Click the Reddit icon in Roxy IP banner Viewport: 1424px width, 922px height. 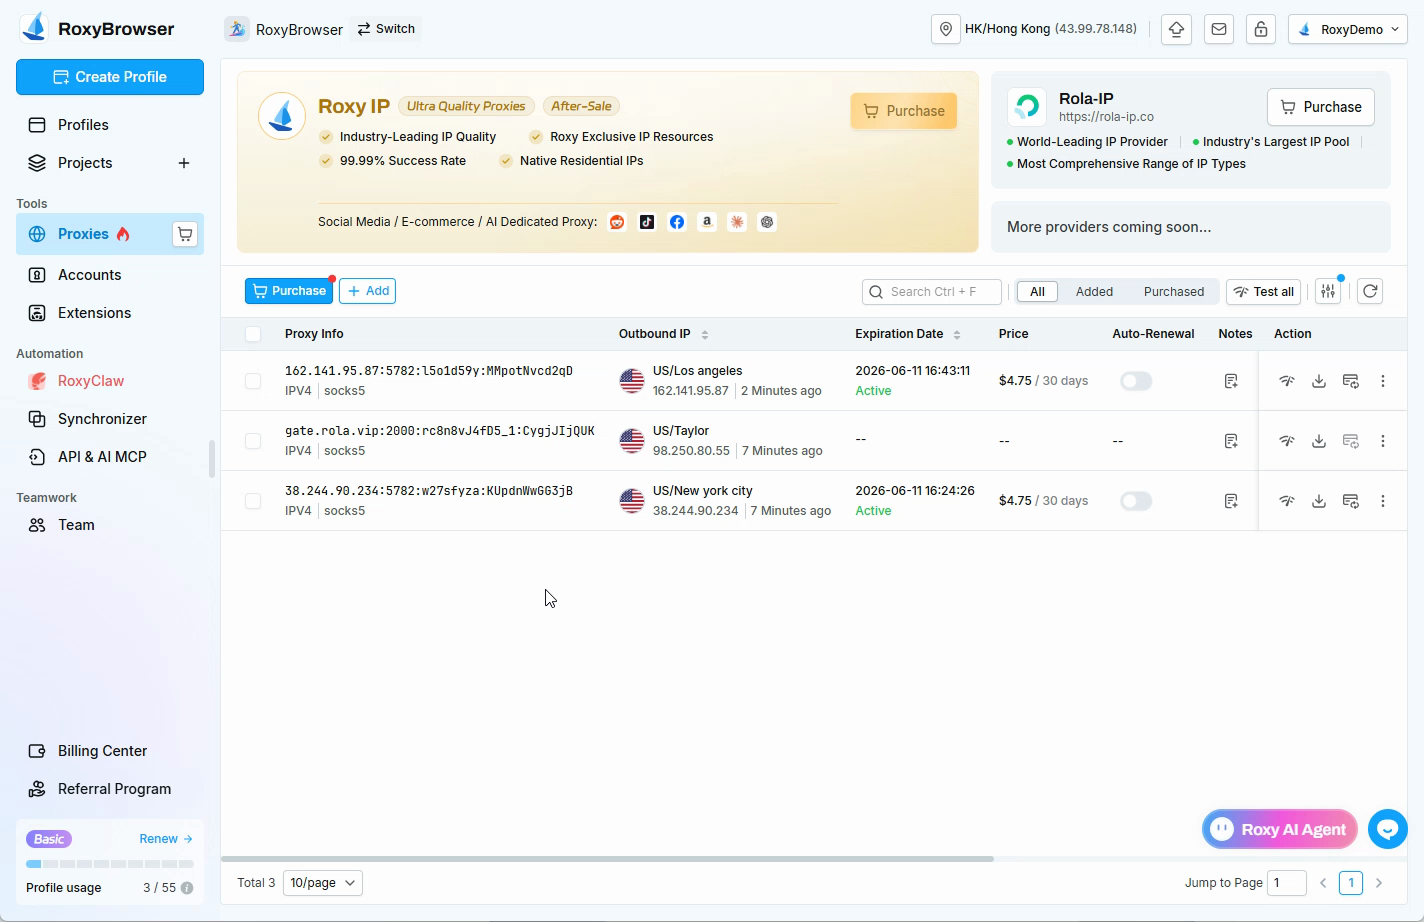point(617,222)
